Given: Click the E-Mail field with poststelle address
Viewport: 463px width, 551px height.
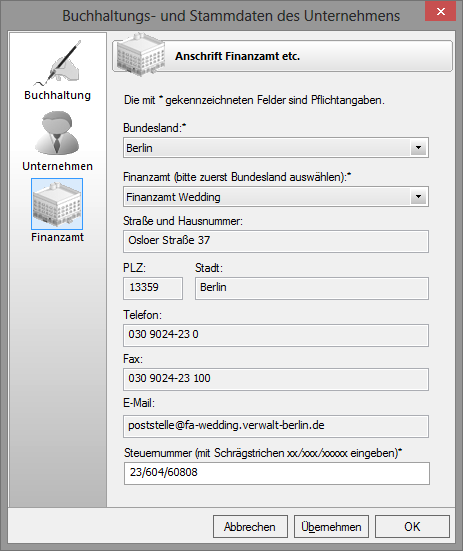Looking at the screenshot, I should tap(276, 426).
